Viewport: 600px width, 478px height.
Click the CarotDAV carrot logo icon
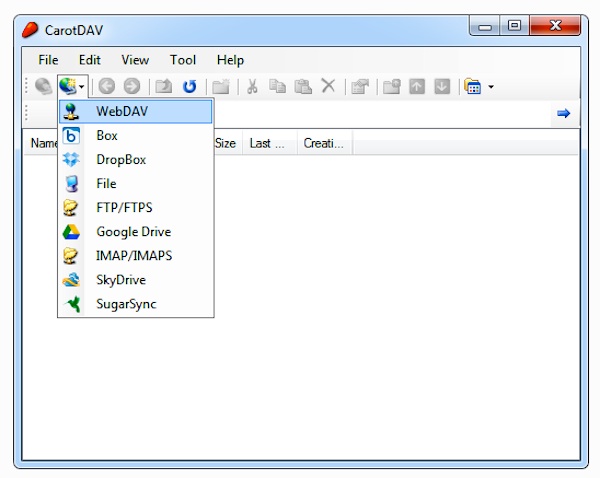click(x=30, y=30)
